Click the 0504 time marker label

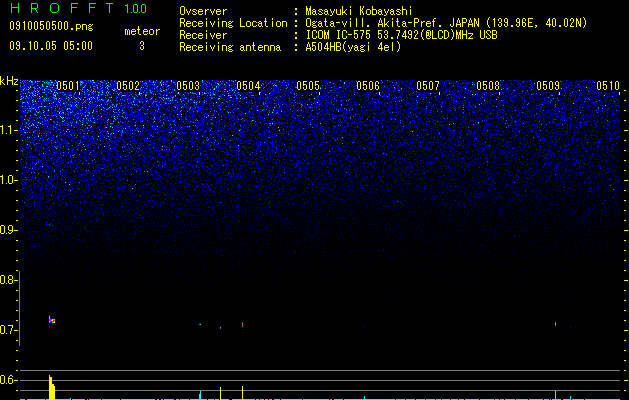[248, 86]
